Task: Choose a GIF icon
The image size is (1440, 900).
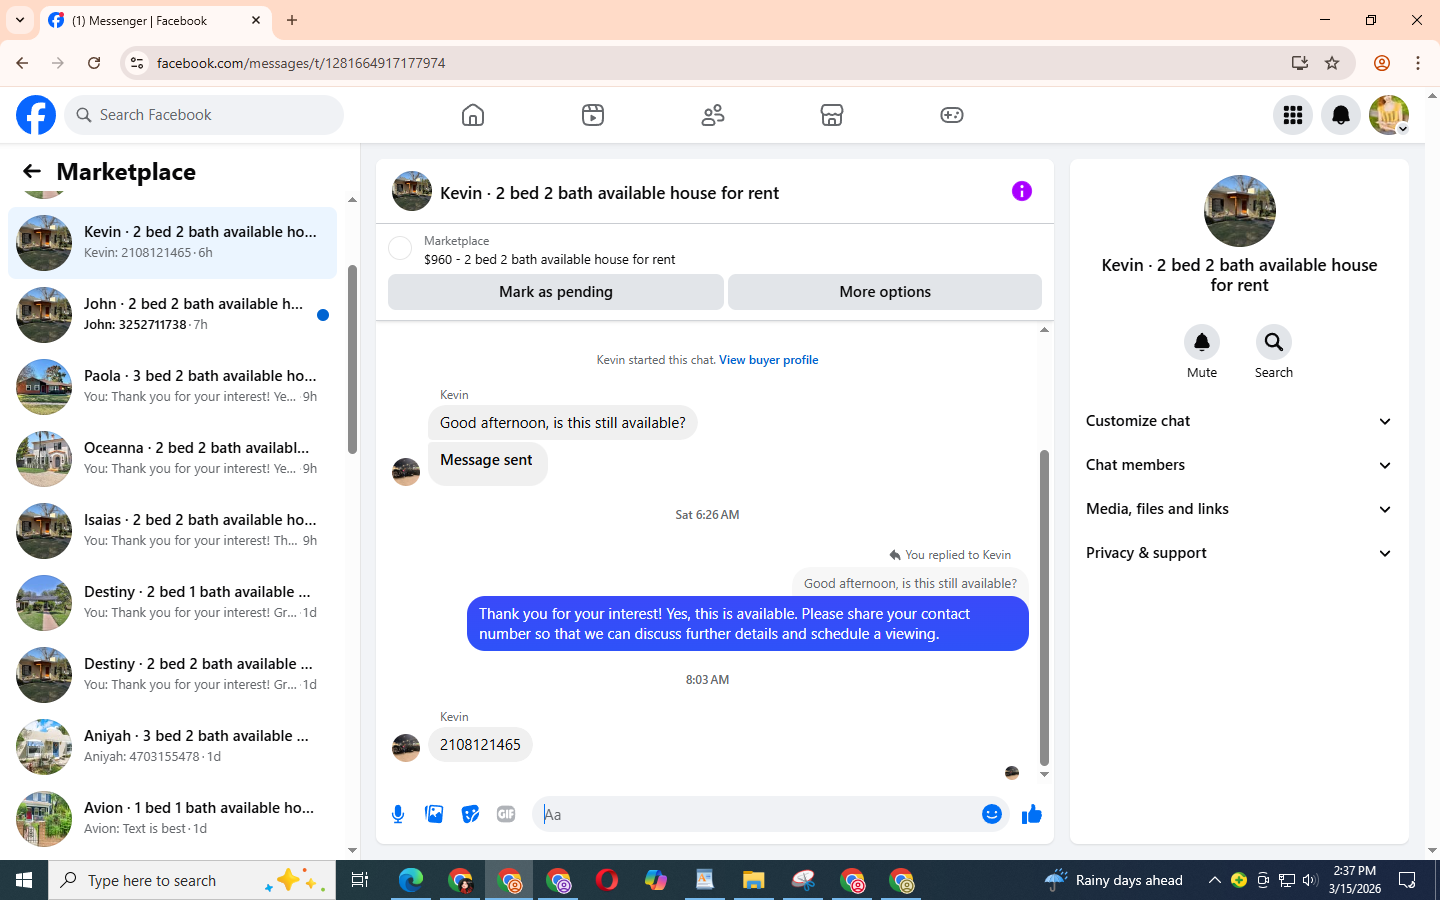Action: pos(506,814)
